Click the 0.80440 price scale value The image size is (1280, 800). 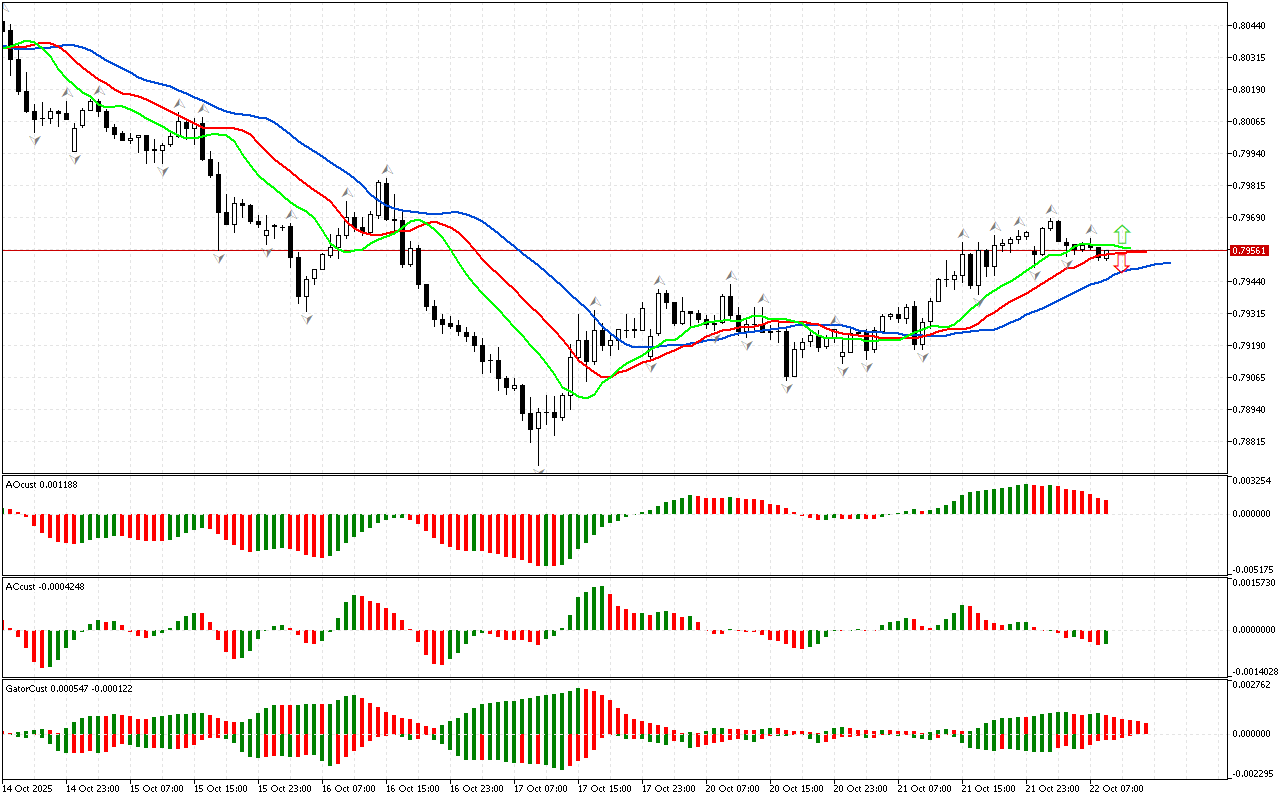point(1250,26)
